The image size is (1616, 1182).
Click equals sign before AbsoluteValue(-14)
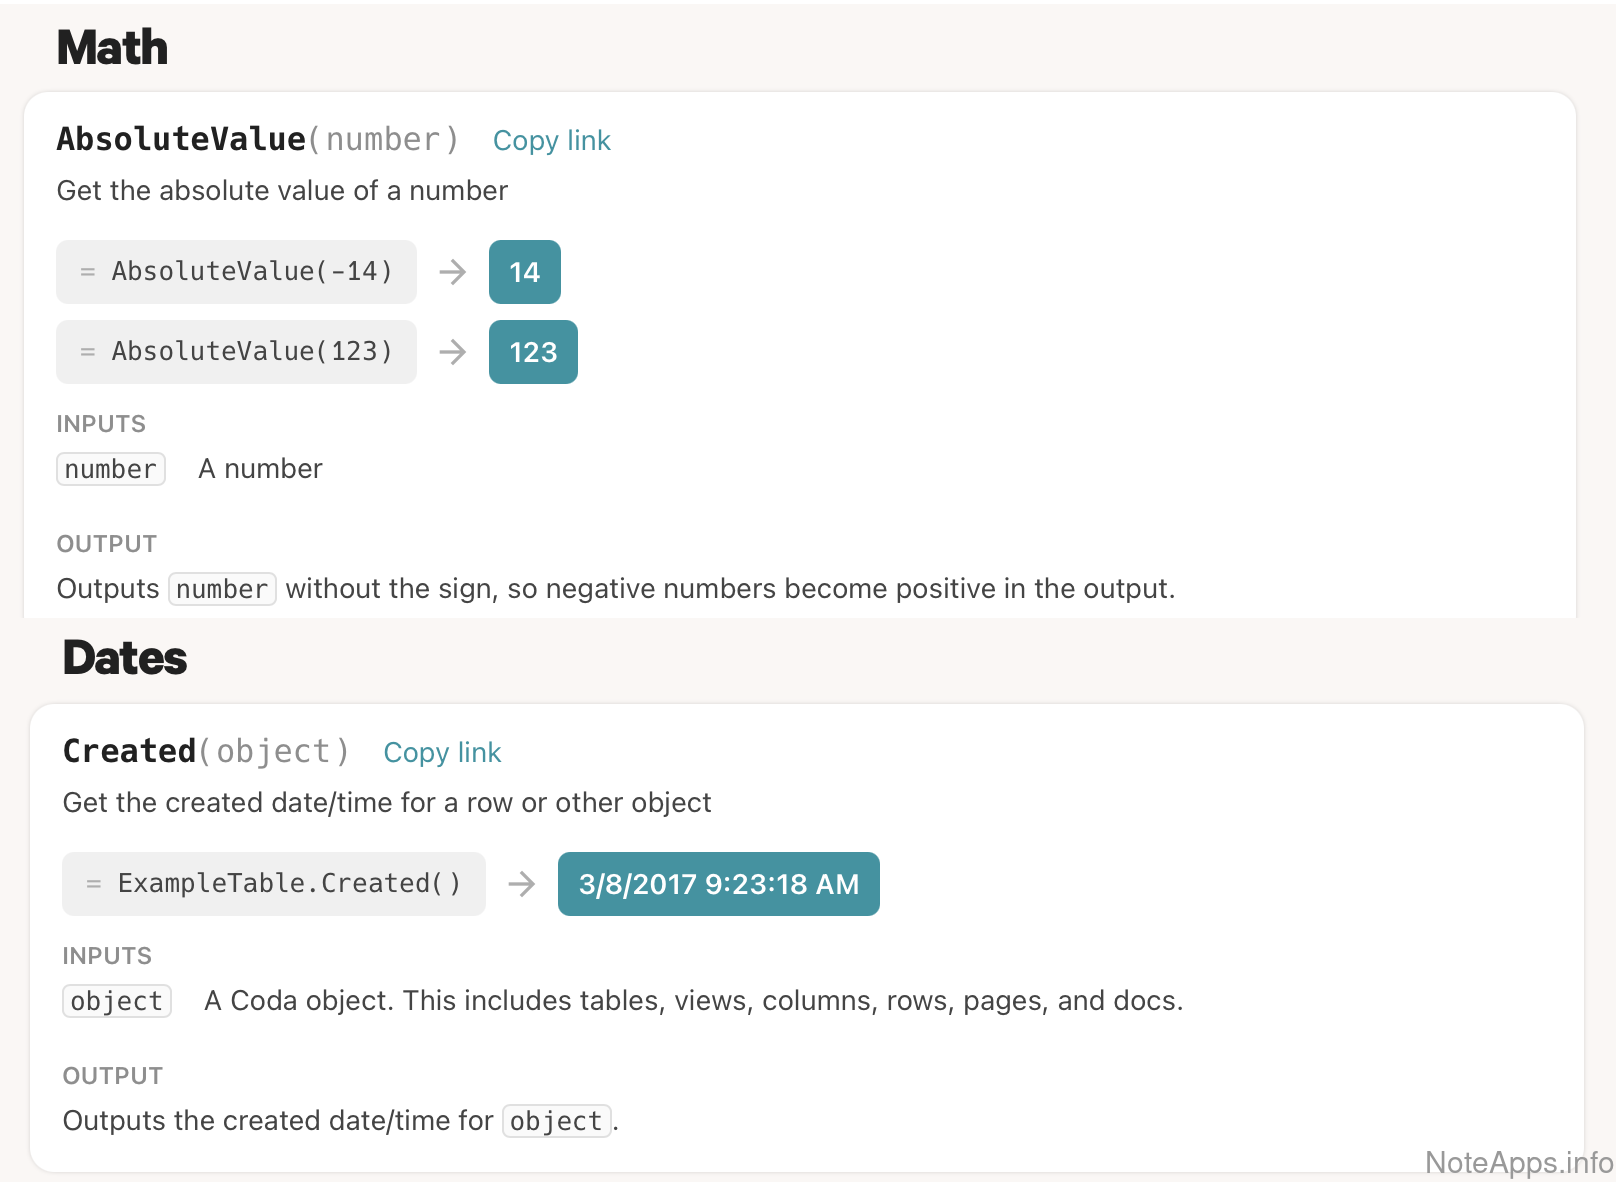(x=88, y=272)
